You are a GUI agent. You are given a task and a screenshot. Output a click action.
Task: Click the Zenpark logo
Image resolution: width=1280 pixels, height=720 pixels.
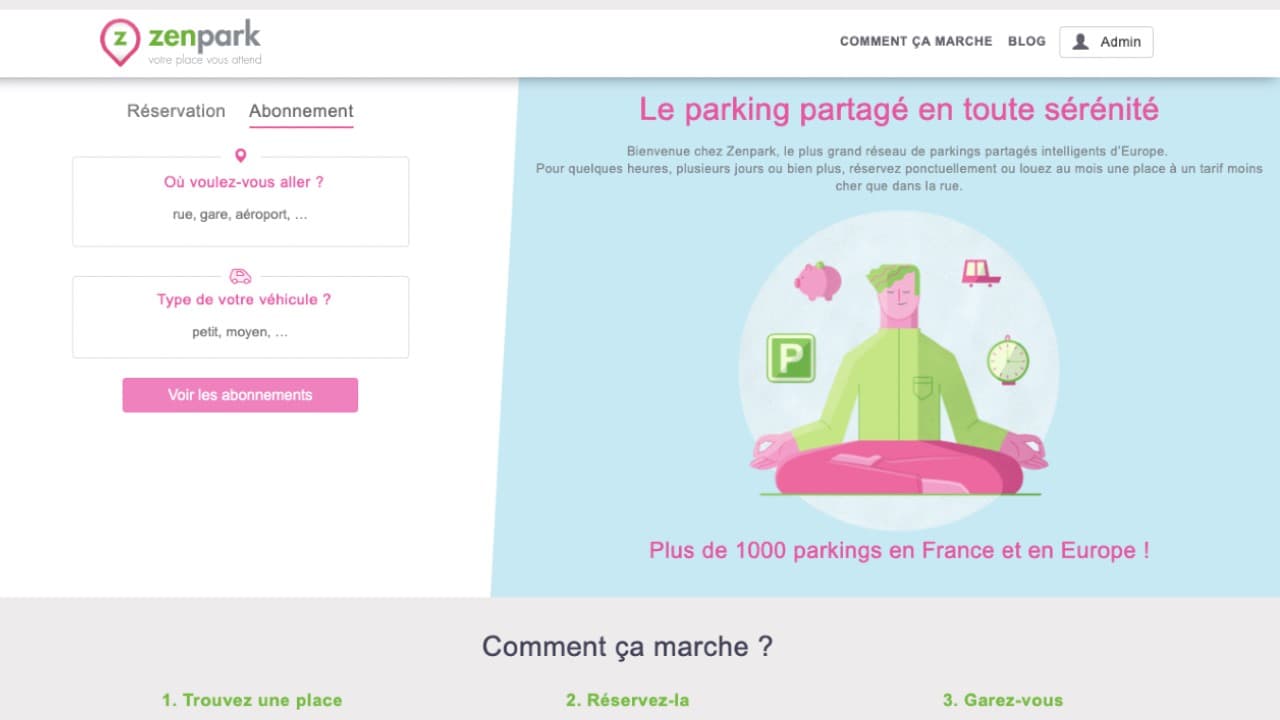click(181, 43)
